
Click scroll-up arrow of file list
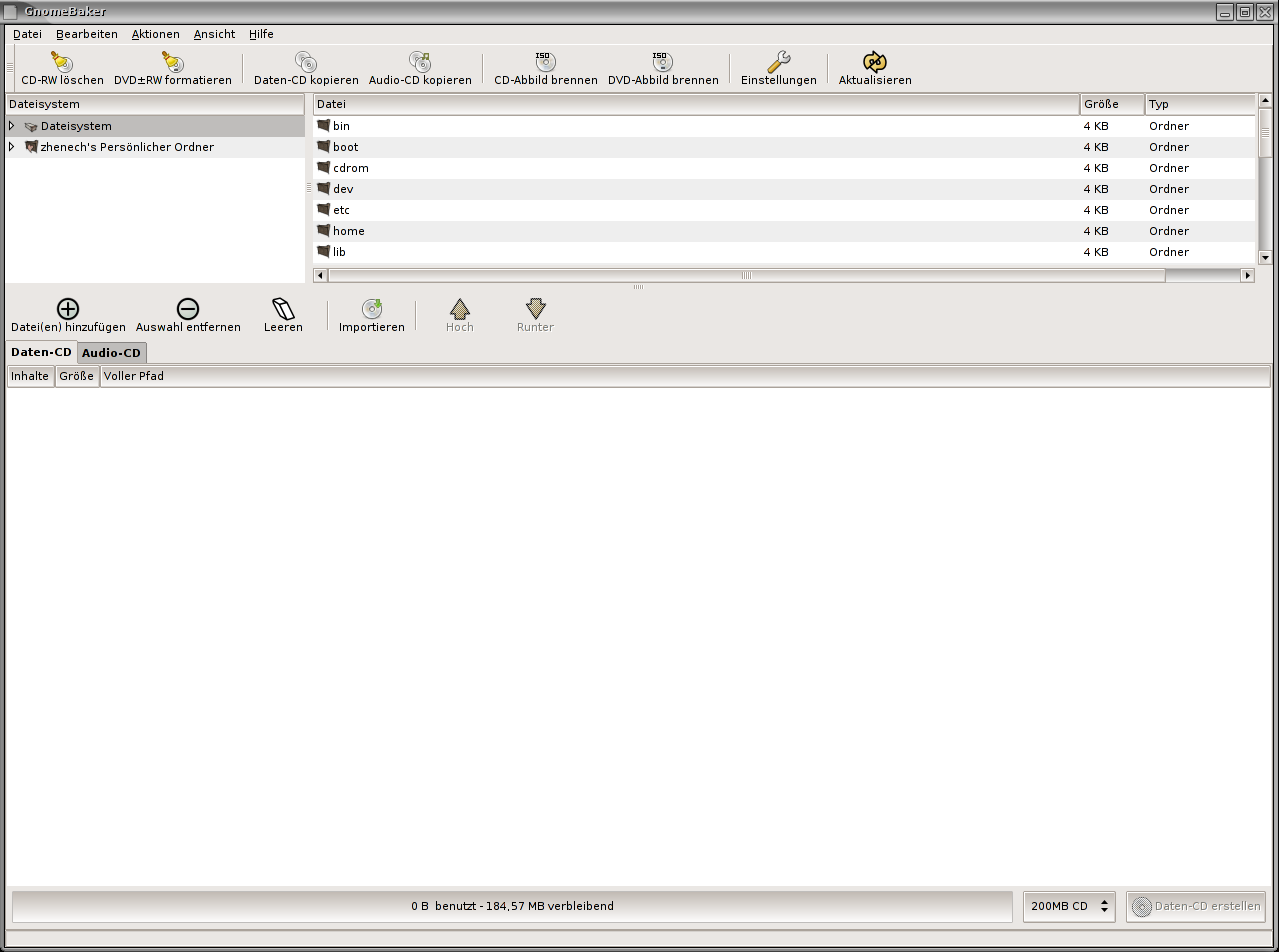[x=1265, y=100]
